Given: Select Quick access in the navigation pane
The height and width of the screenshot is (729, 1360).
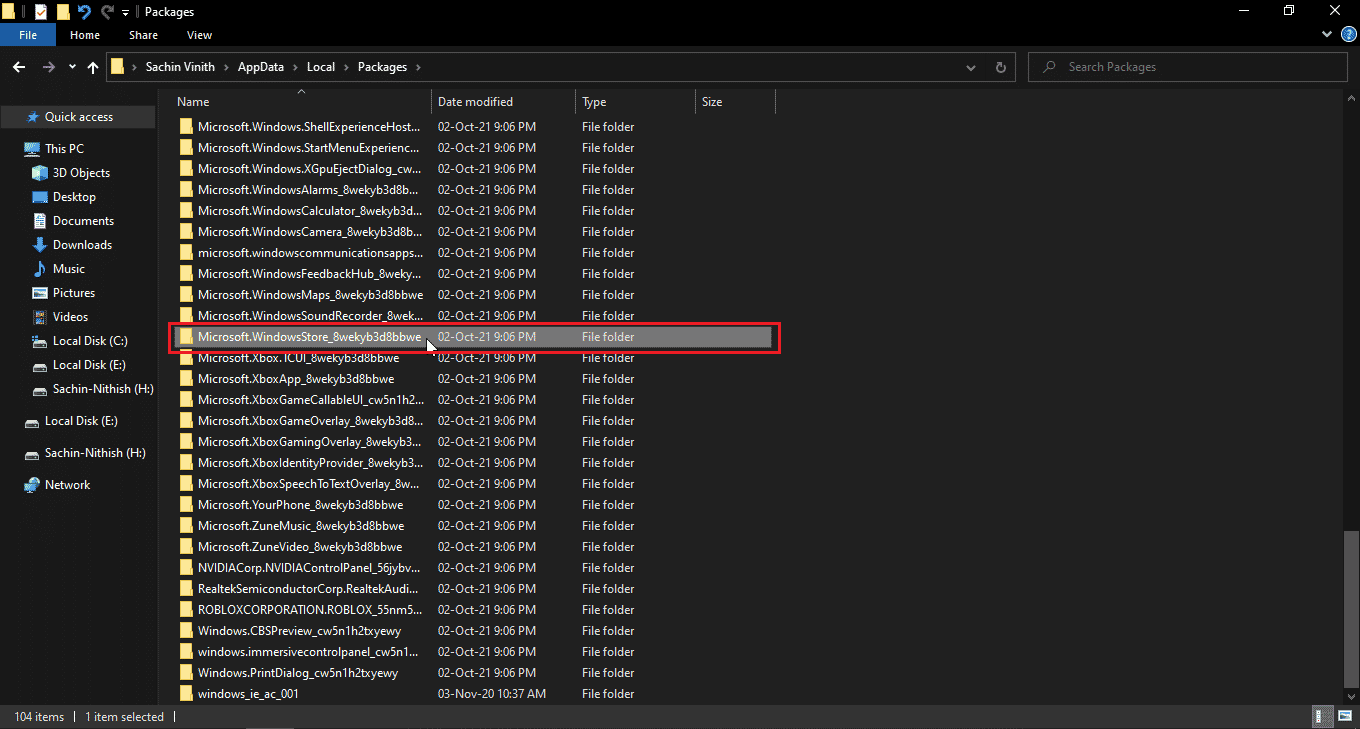Looking at the screenshot, I should (78, 117).
